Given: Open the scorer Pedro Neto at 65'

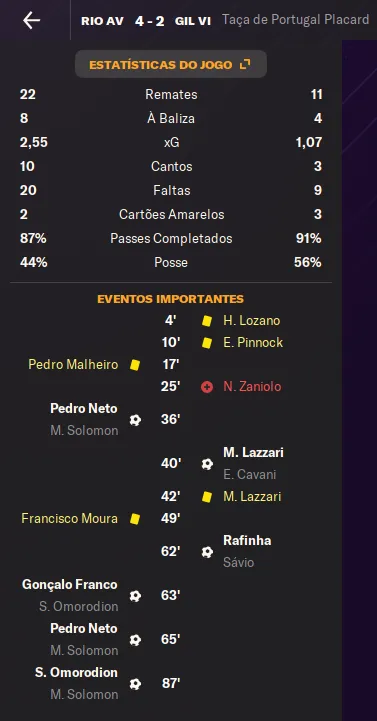Looking at the screenshot, I should click(84, 629).
